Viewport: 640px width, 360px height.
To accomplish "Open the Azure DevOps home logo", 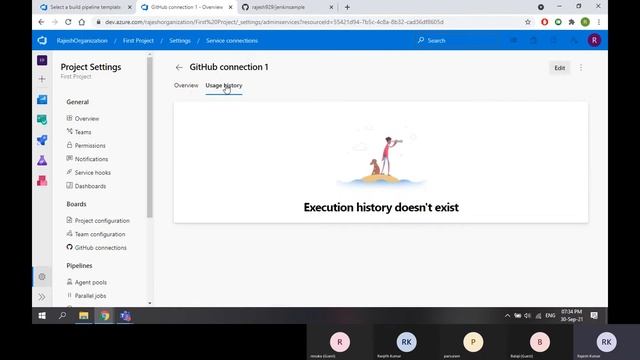I will point(42,40).
